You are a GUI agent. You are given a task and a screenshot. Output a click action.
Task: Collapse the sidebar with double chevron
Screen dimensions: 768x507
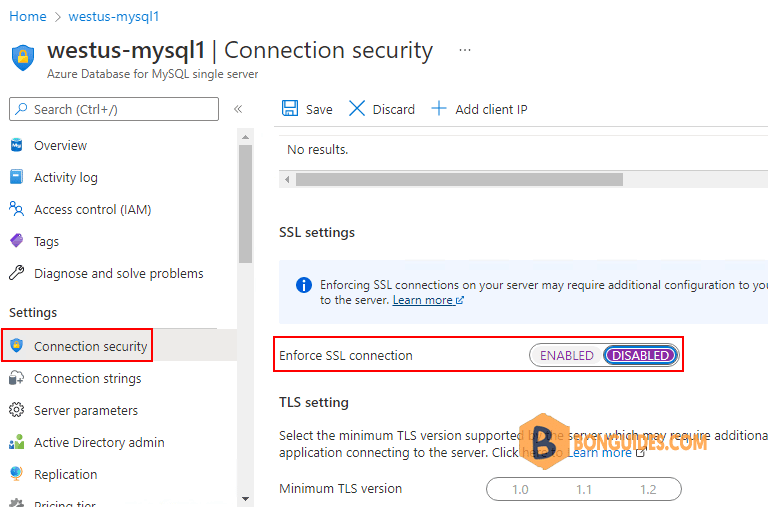(238, 109)
